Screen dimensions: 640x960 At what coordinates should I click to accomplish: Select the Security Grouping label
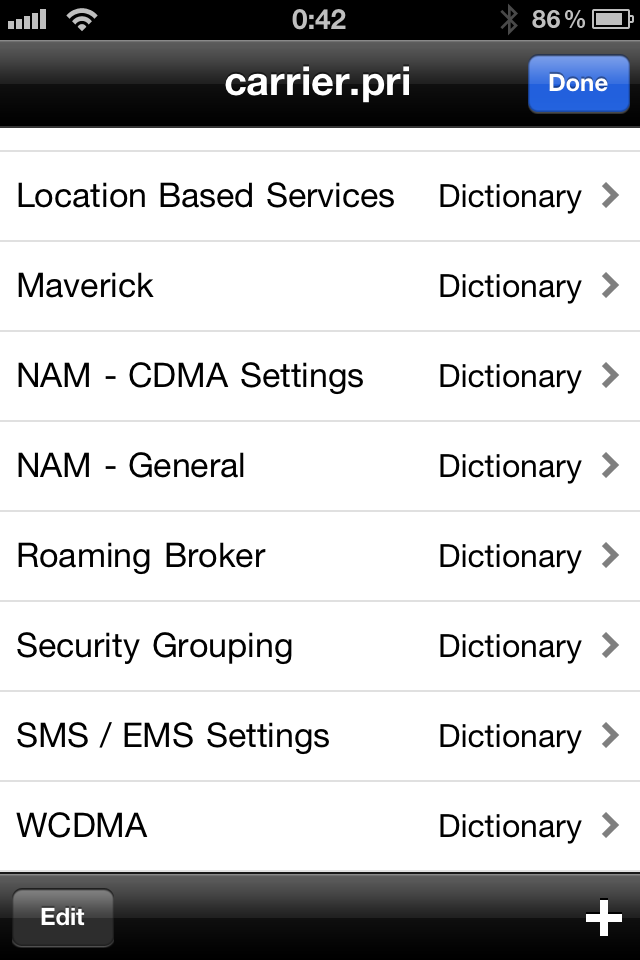point(154,647)
